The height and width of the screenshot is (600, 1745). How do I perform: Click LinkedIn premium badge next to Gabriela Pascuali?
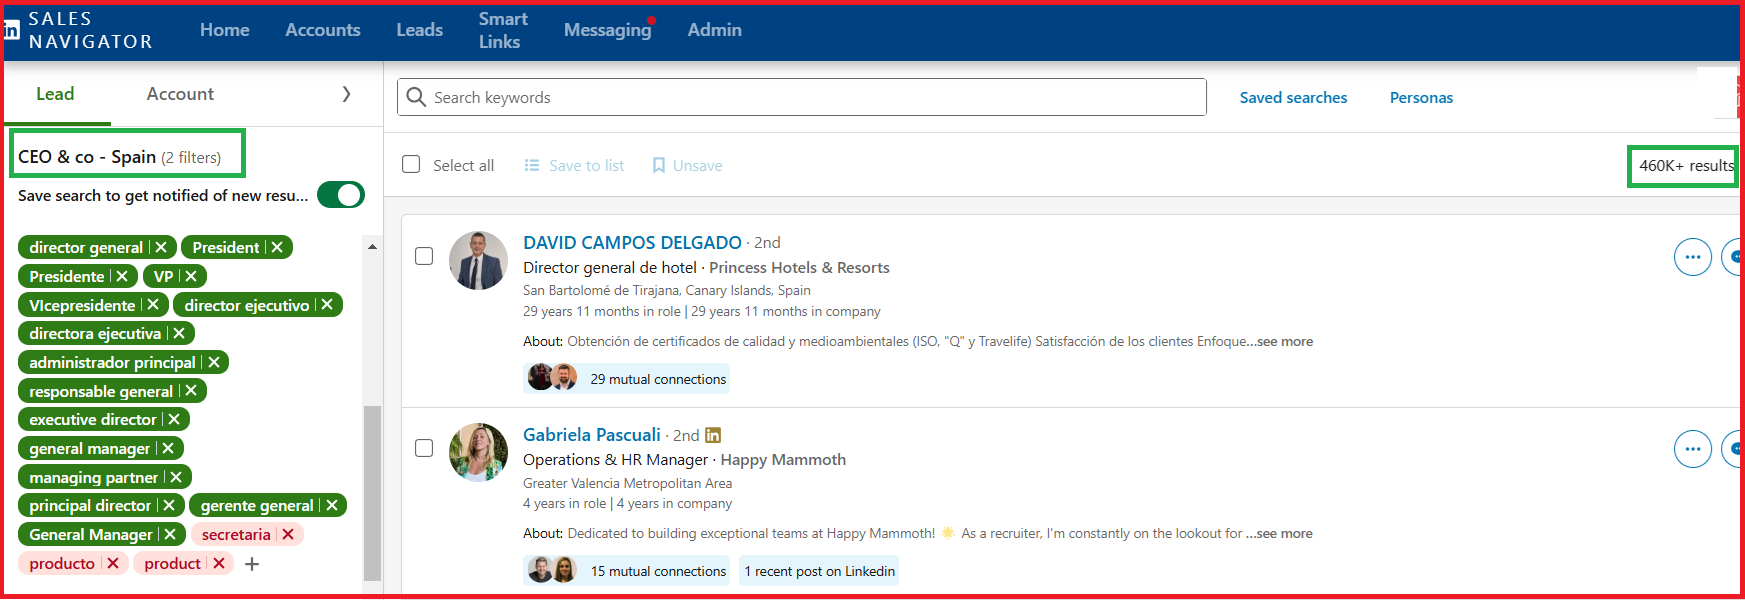[x=713, y=435]
